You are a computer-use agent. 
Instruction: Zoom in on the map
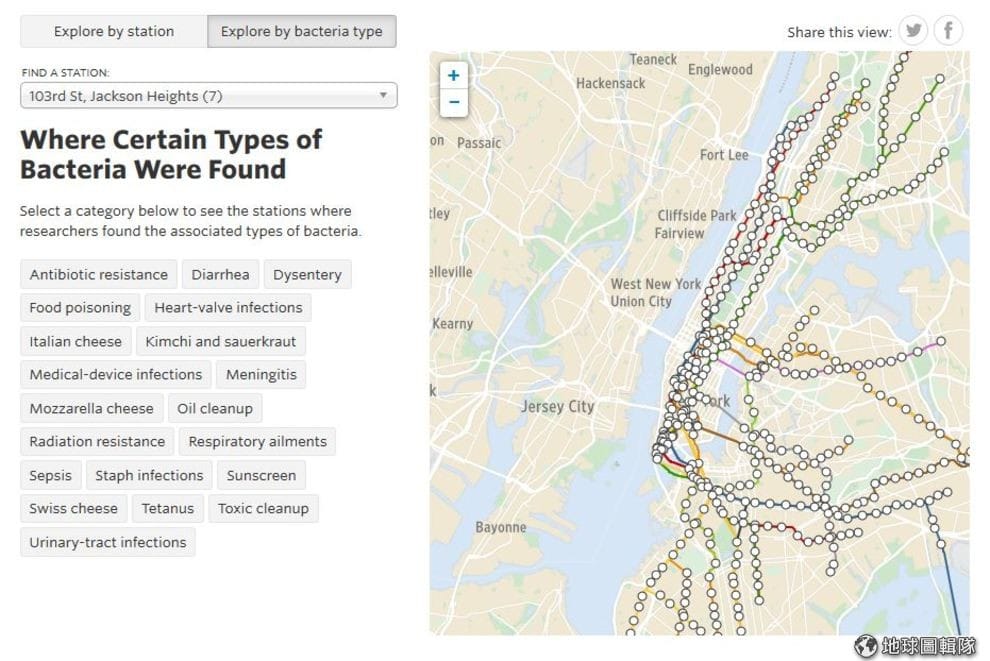pyautogui.click(x=453, y=76)
